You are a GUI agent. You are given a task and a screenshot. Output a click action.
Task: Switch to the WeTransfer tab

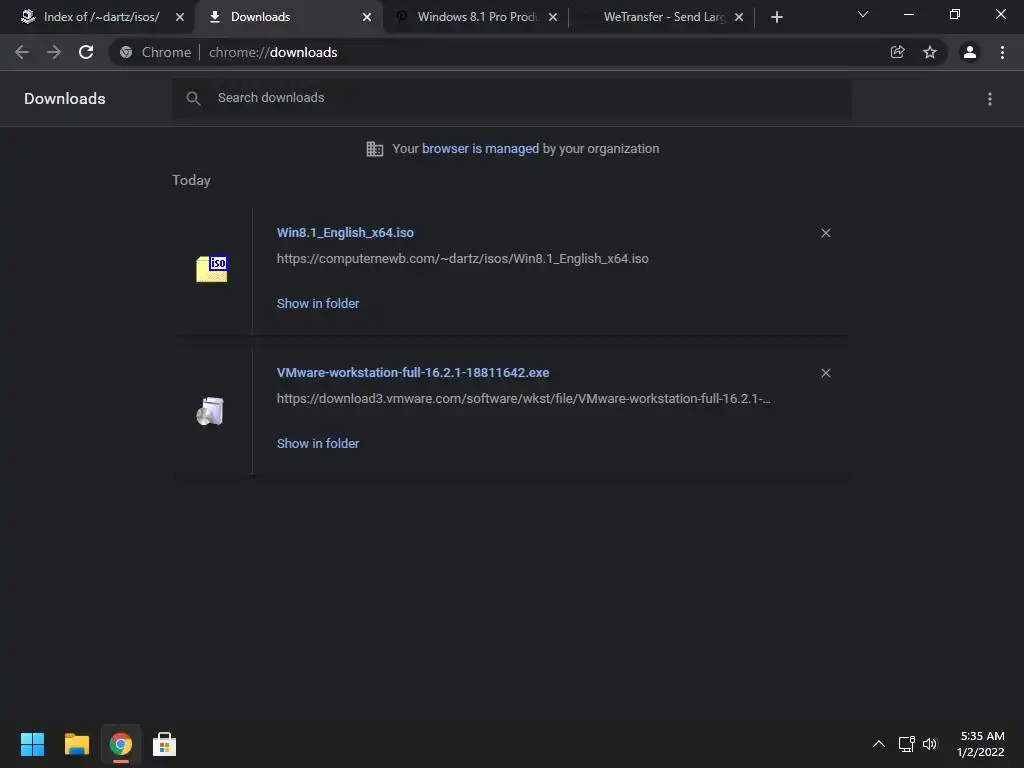pyautogui.click(x=664, y=17)
